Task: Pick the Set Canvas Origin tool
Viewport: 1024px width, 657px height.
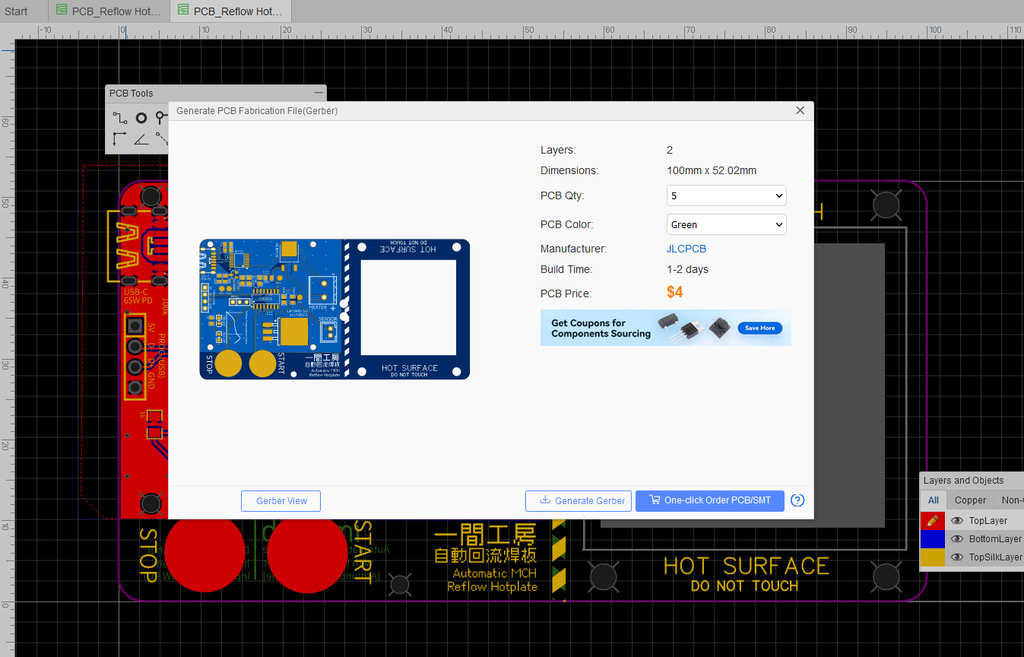Action: (120, 139)
